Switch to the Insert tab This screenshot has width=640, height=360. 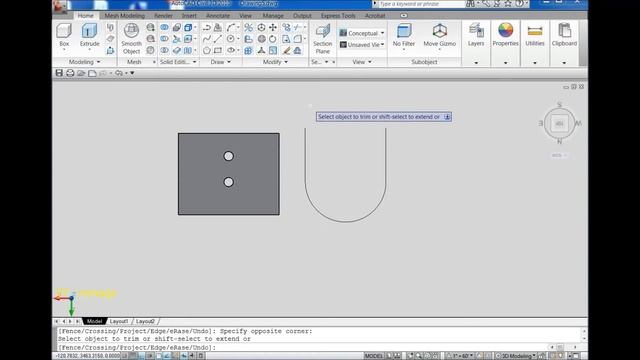coord(189,16)
